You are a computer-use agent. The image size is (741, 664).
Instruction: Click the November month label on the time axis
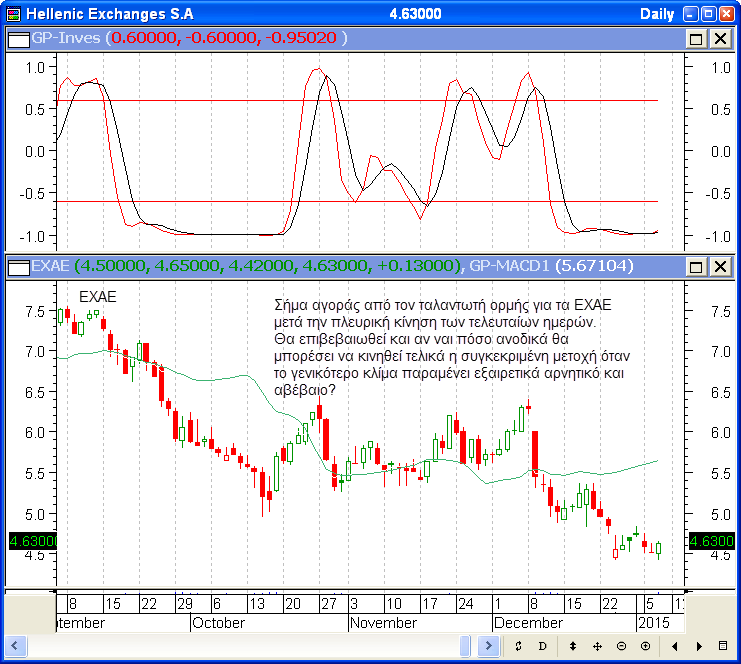[x=383, y=623]
